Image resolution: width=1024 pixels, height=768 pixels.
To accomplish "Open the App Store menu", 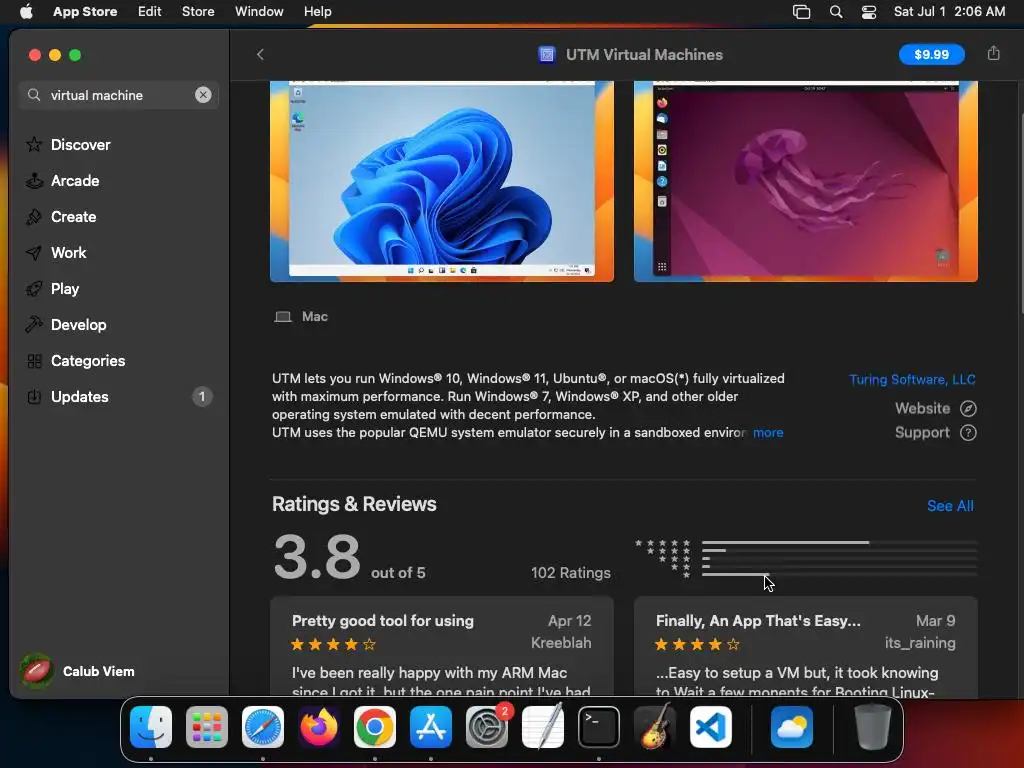I will pyautogui.click(x=85, y=12).
